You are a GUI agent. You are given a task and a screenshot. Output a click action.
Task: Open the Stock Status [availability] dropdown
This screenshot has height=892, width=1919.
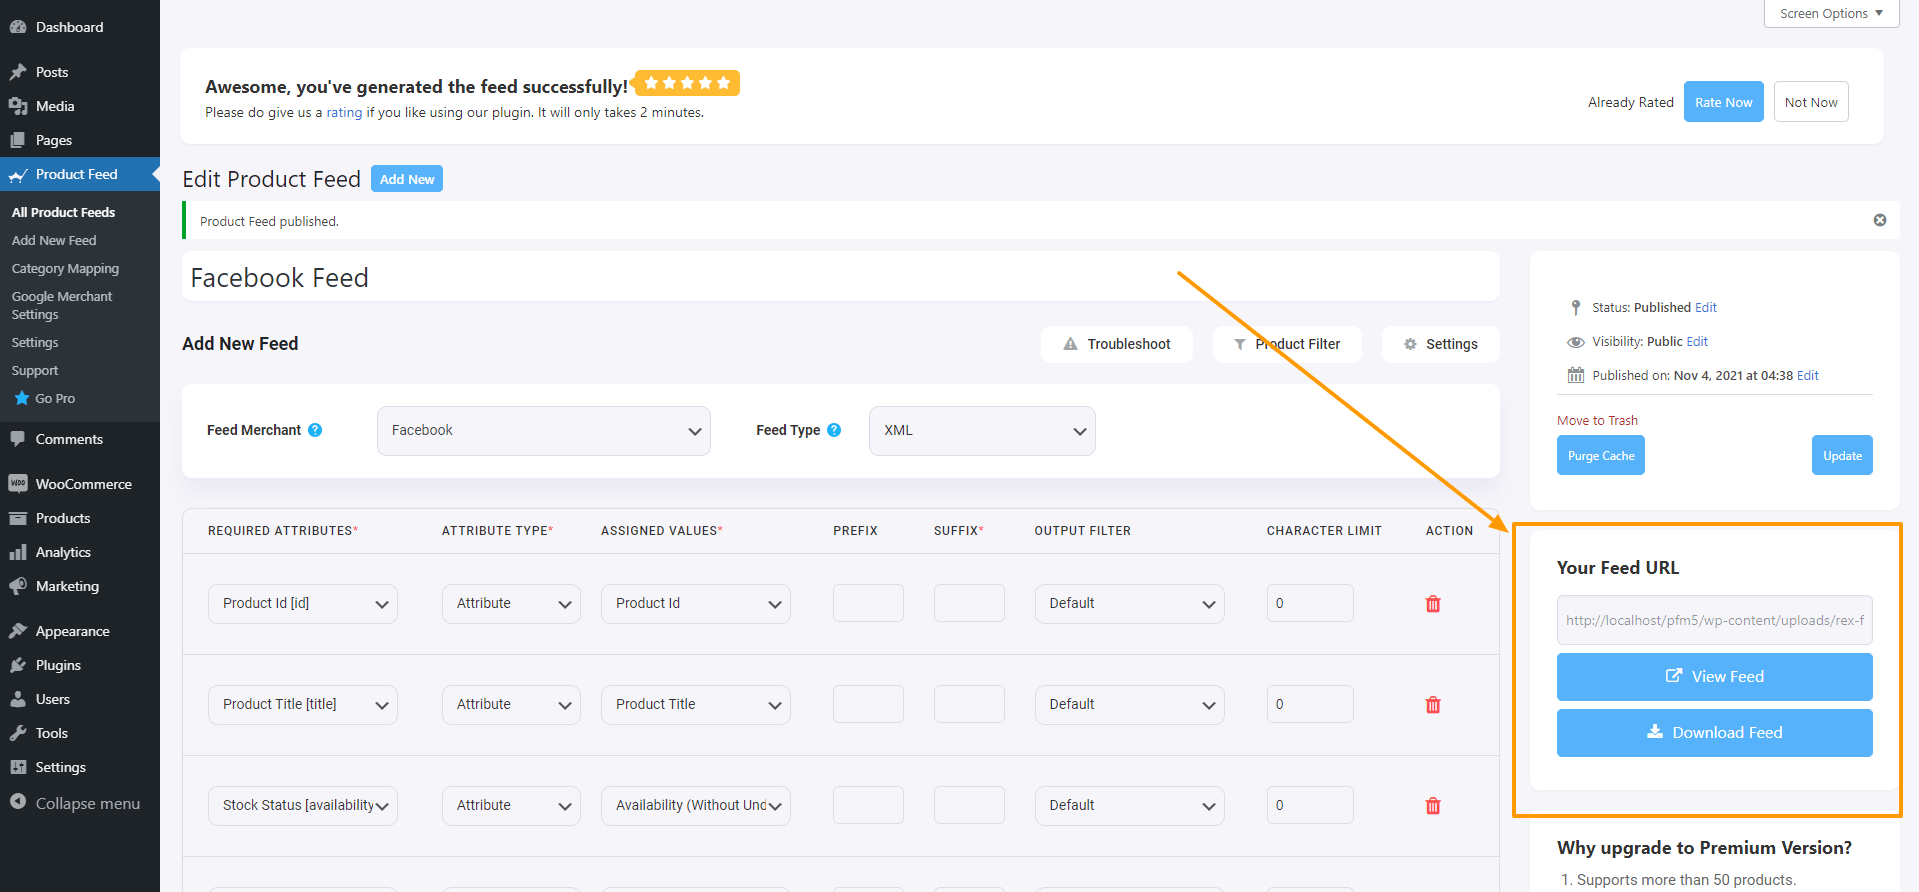(x=303, y=806)
